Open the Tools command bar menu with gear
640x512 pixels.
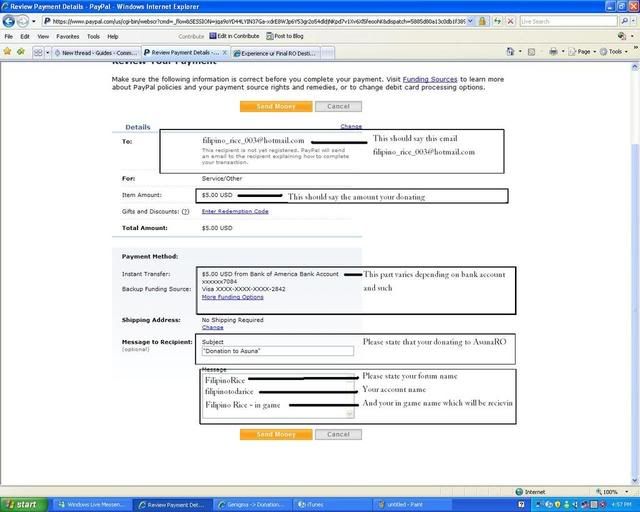(x=613, y=51)
